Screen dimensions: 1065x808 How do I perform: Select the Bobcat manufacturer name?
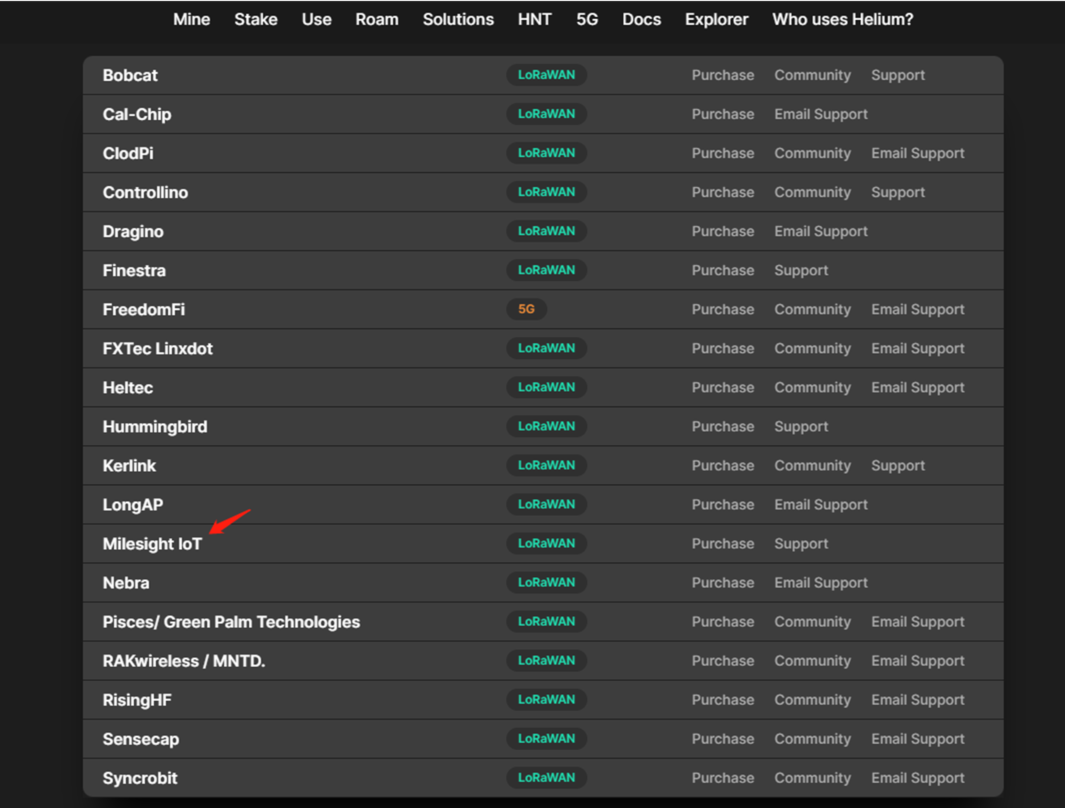130,75
